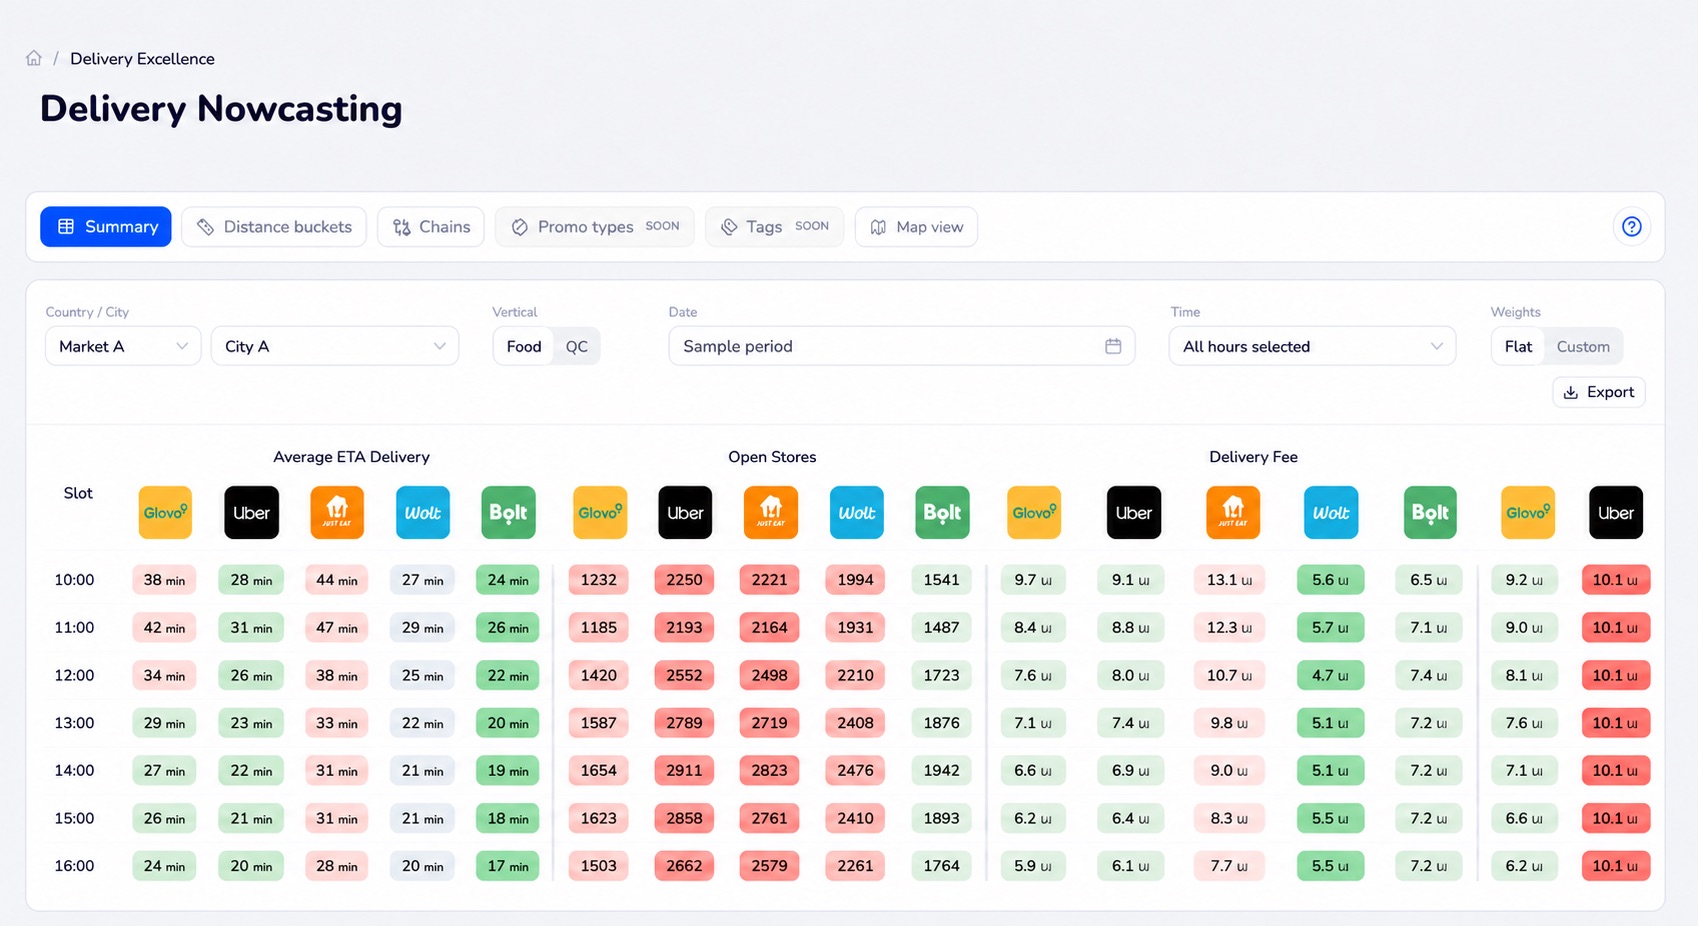
Task: Select the Tags tab
Action: click(774, 227)
